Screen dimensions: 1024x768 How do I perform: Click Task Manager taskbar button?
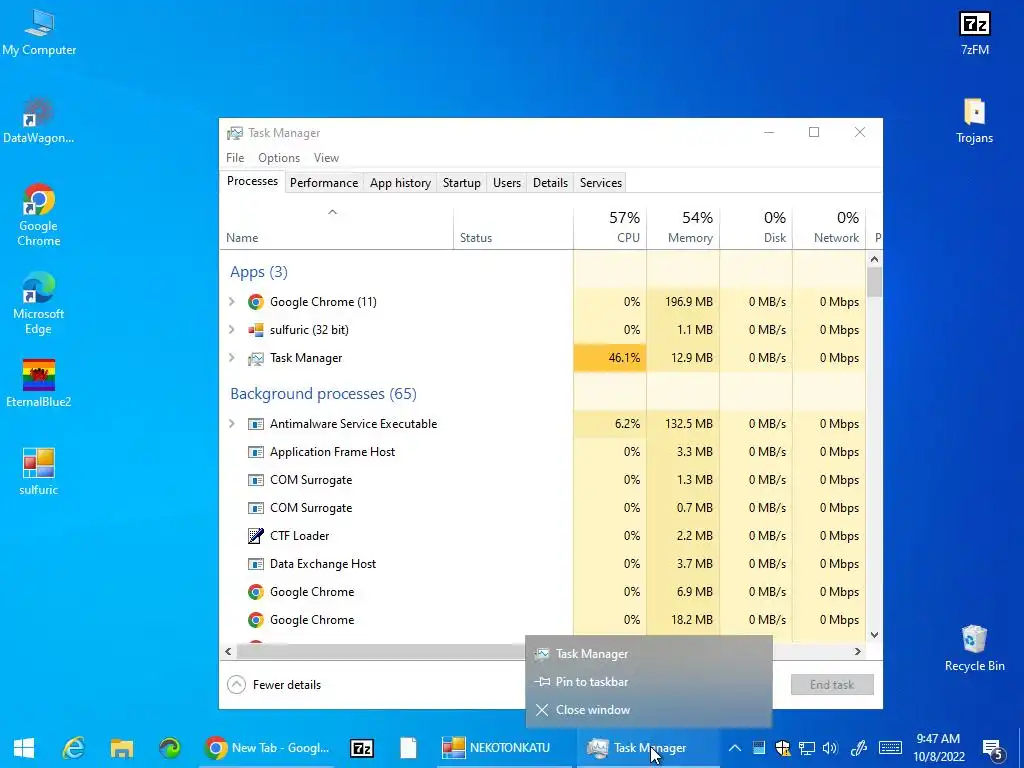pos(647,748)
